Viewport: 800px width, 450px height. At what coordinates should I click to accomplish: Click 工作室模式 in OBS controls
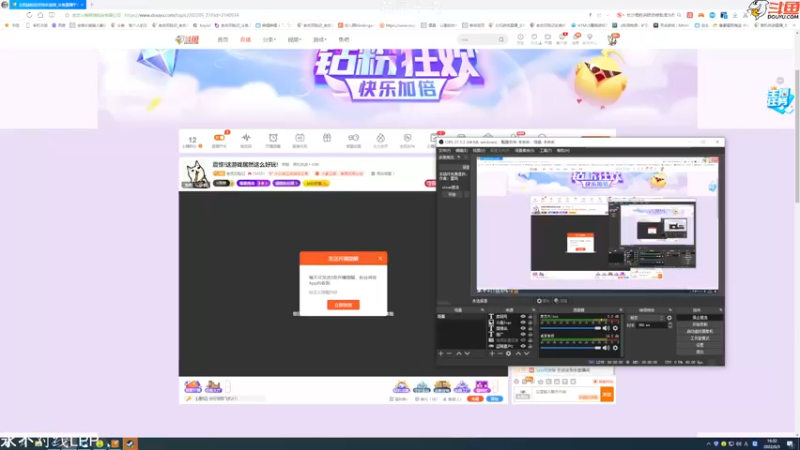coord(699,338)
